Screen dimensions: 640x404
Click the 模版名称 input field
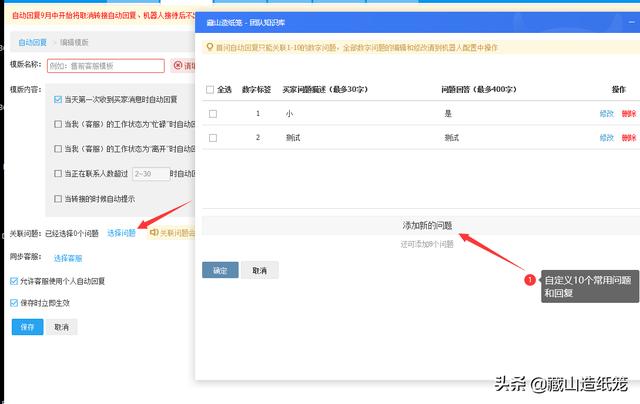(106, 66)
